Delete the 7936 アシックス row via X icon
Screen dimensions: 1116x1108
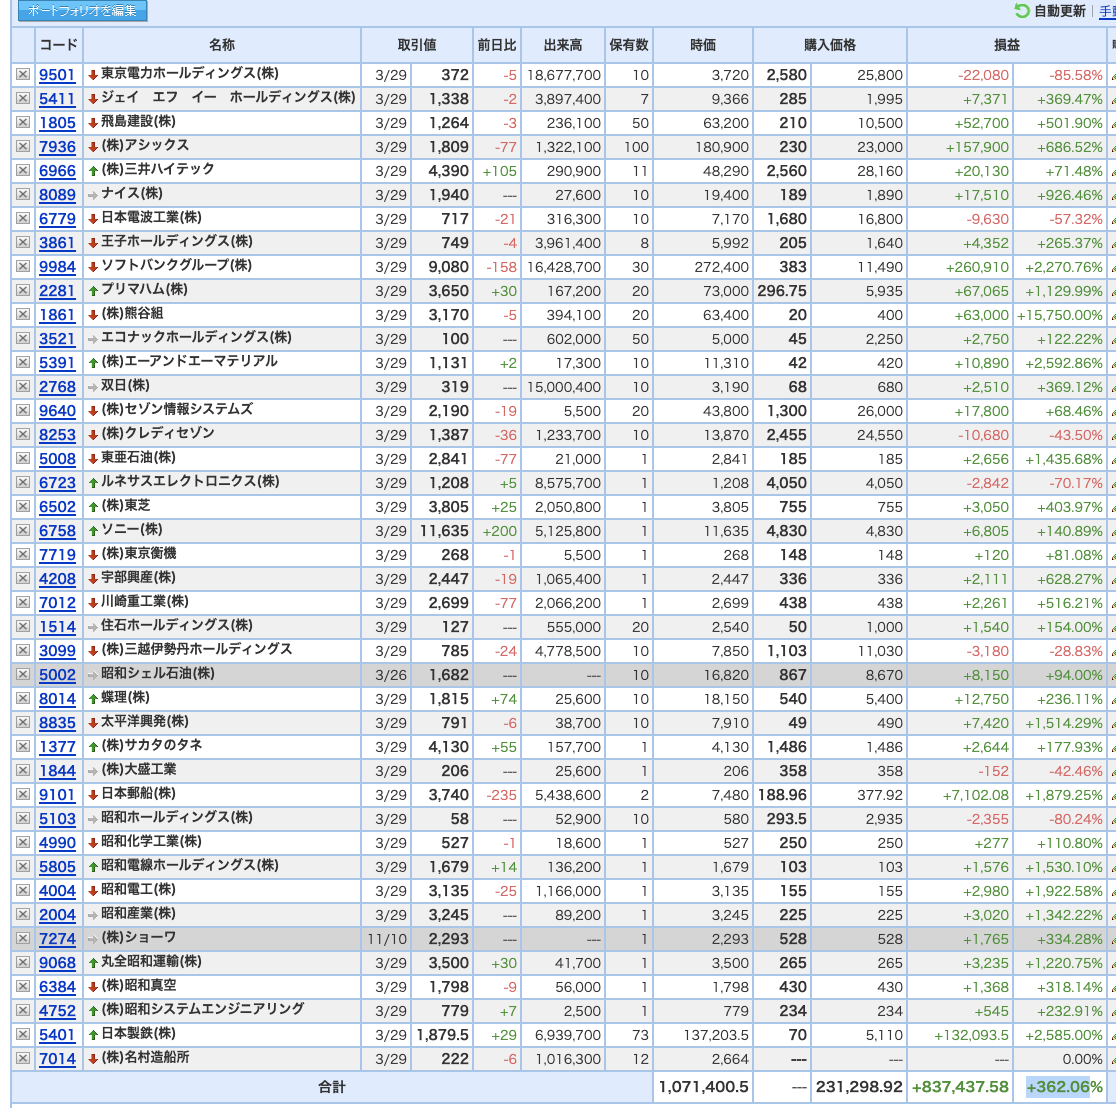pyautogui.click(x=23, y=147)
